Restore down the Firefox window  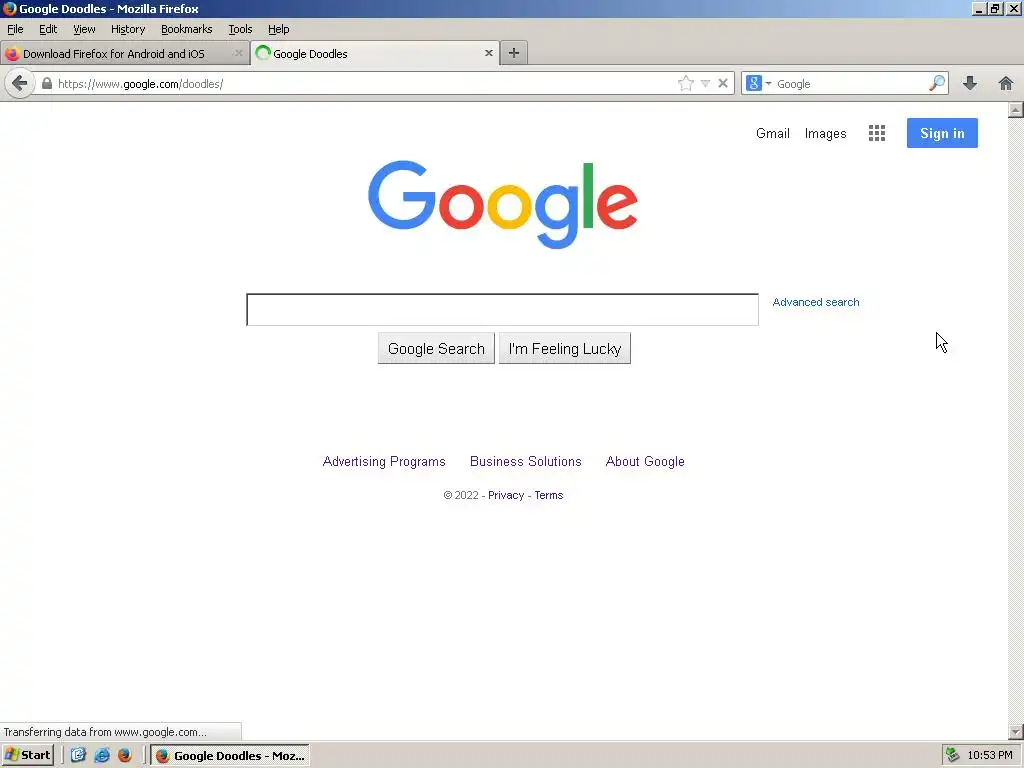tap(995, 8)
